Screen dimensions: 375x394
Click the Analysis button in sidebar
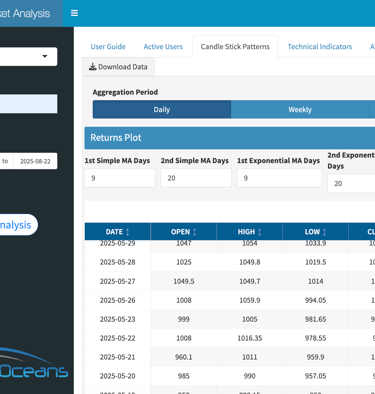click(17, 225)
